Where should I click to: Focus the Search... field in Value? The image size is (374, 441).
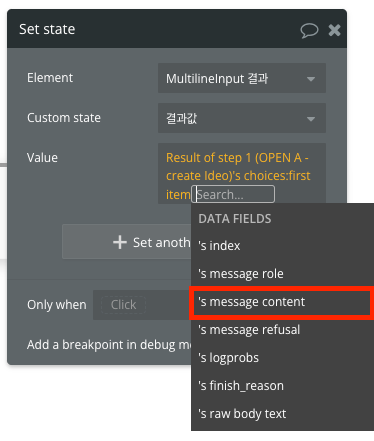point(233,194)
